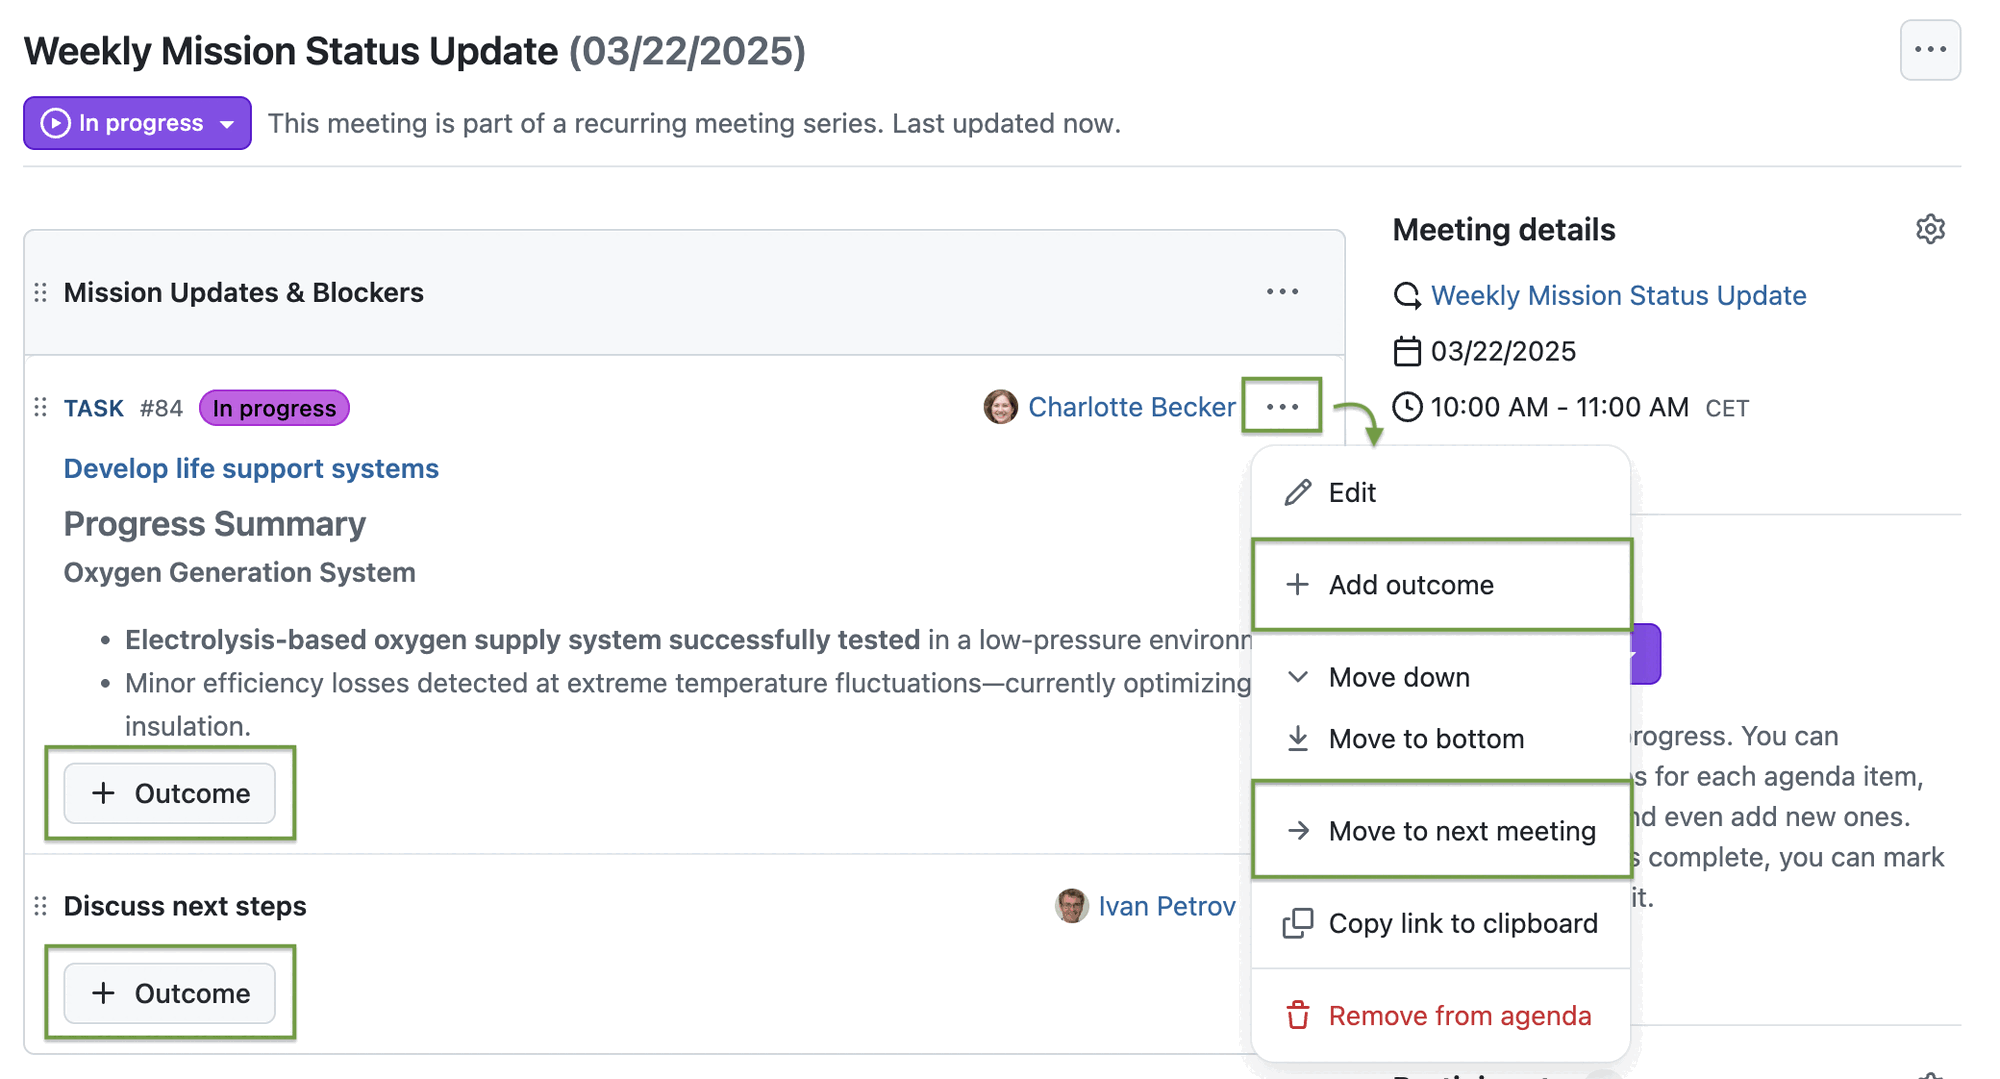2000x1079 pixels.
Task: Select Edit from the context menu
Action: (x=1351, y=492)
